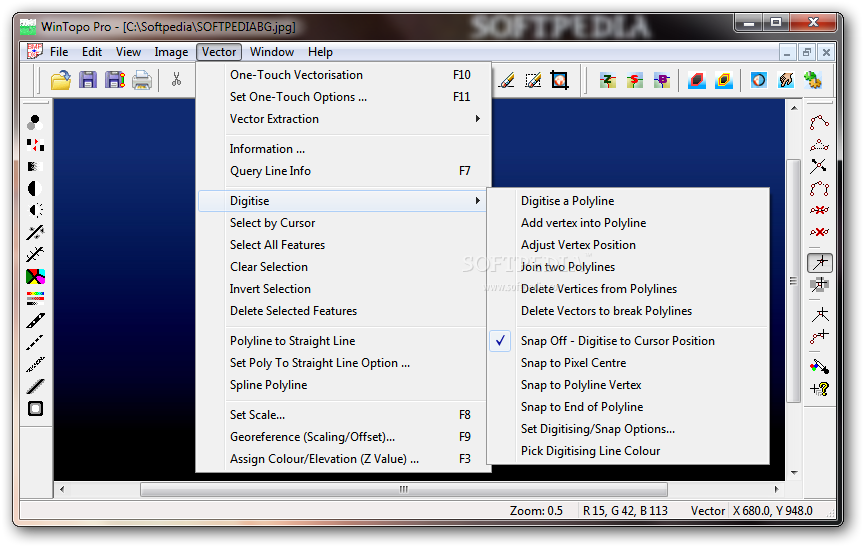Open Georeference (Scaling/Offset) dialog
Image resolution: width=864 pixels, height=547 pixels.
[343, 437]
